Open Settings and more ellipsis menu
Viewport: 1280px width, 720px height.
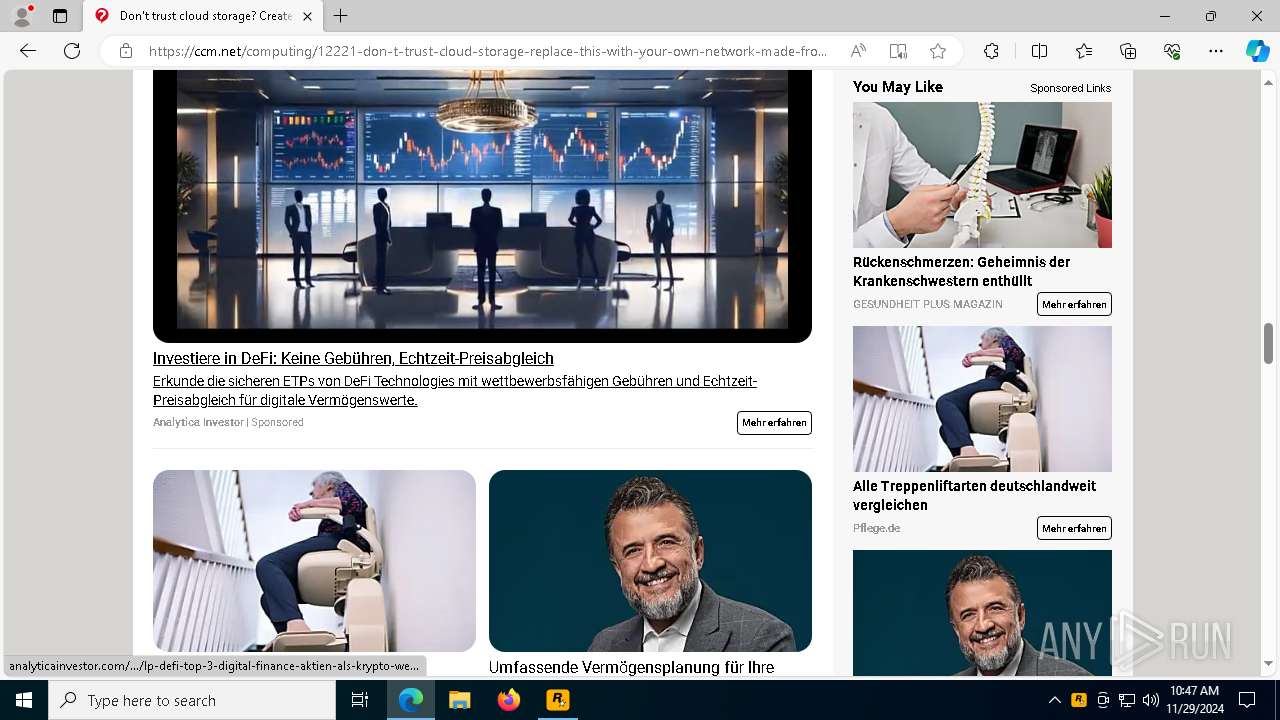pos(1216,51)
